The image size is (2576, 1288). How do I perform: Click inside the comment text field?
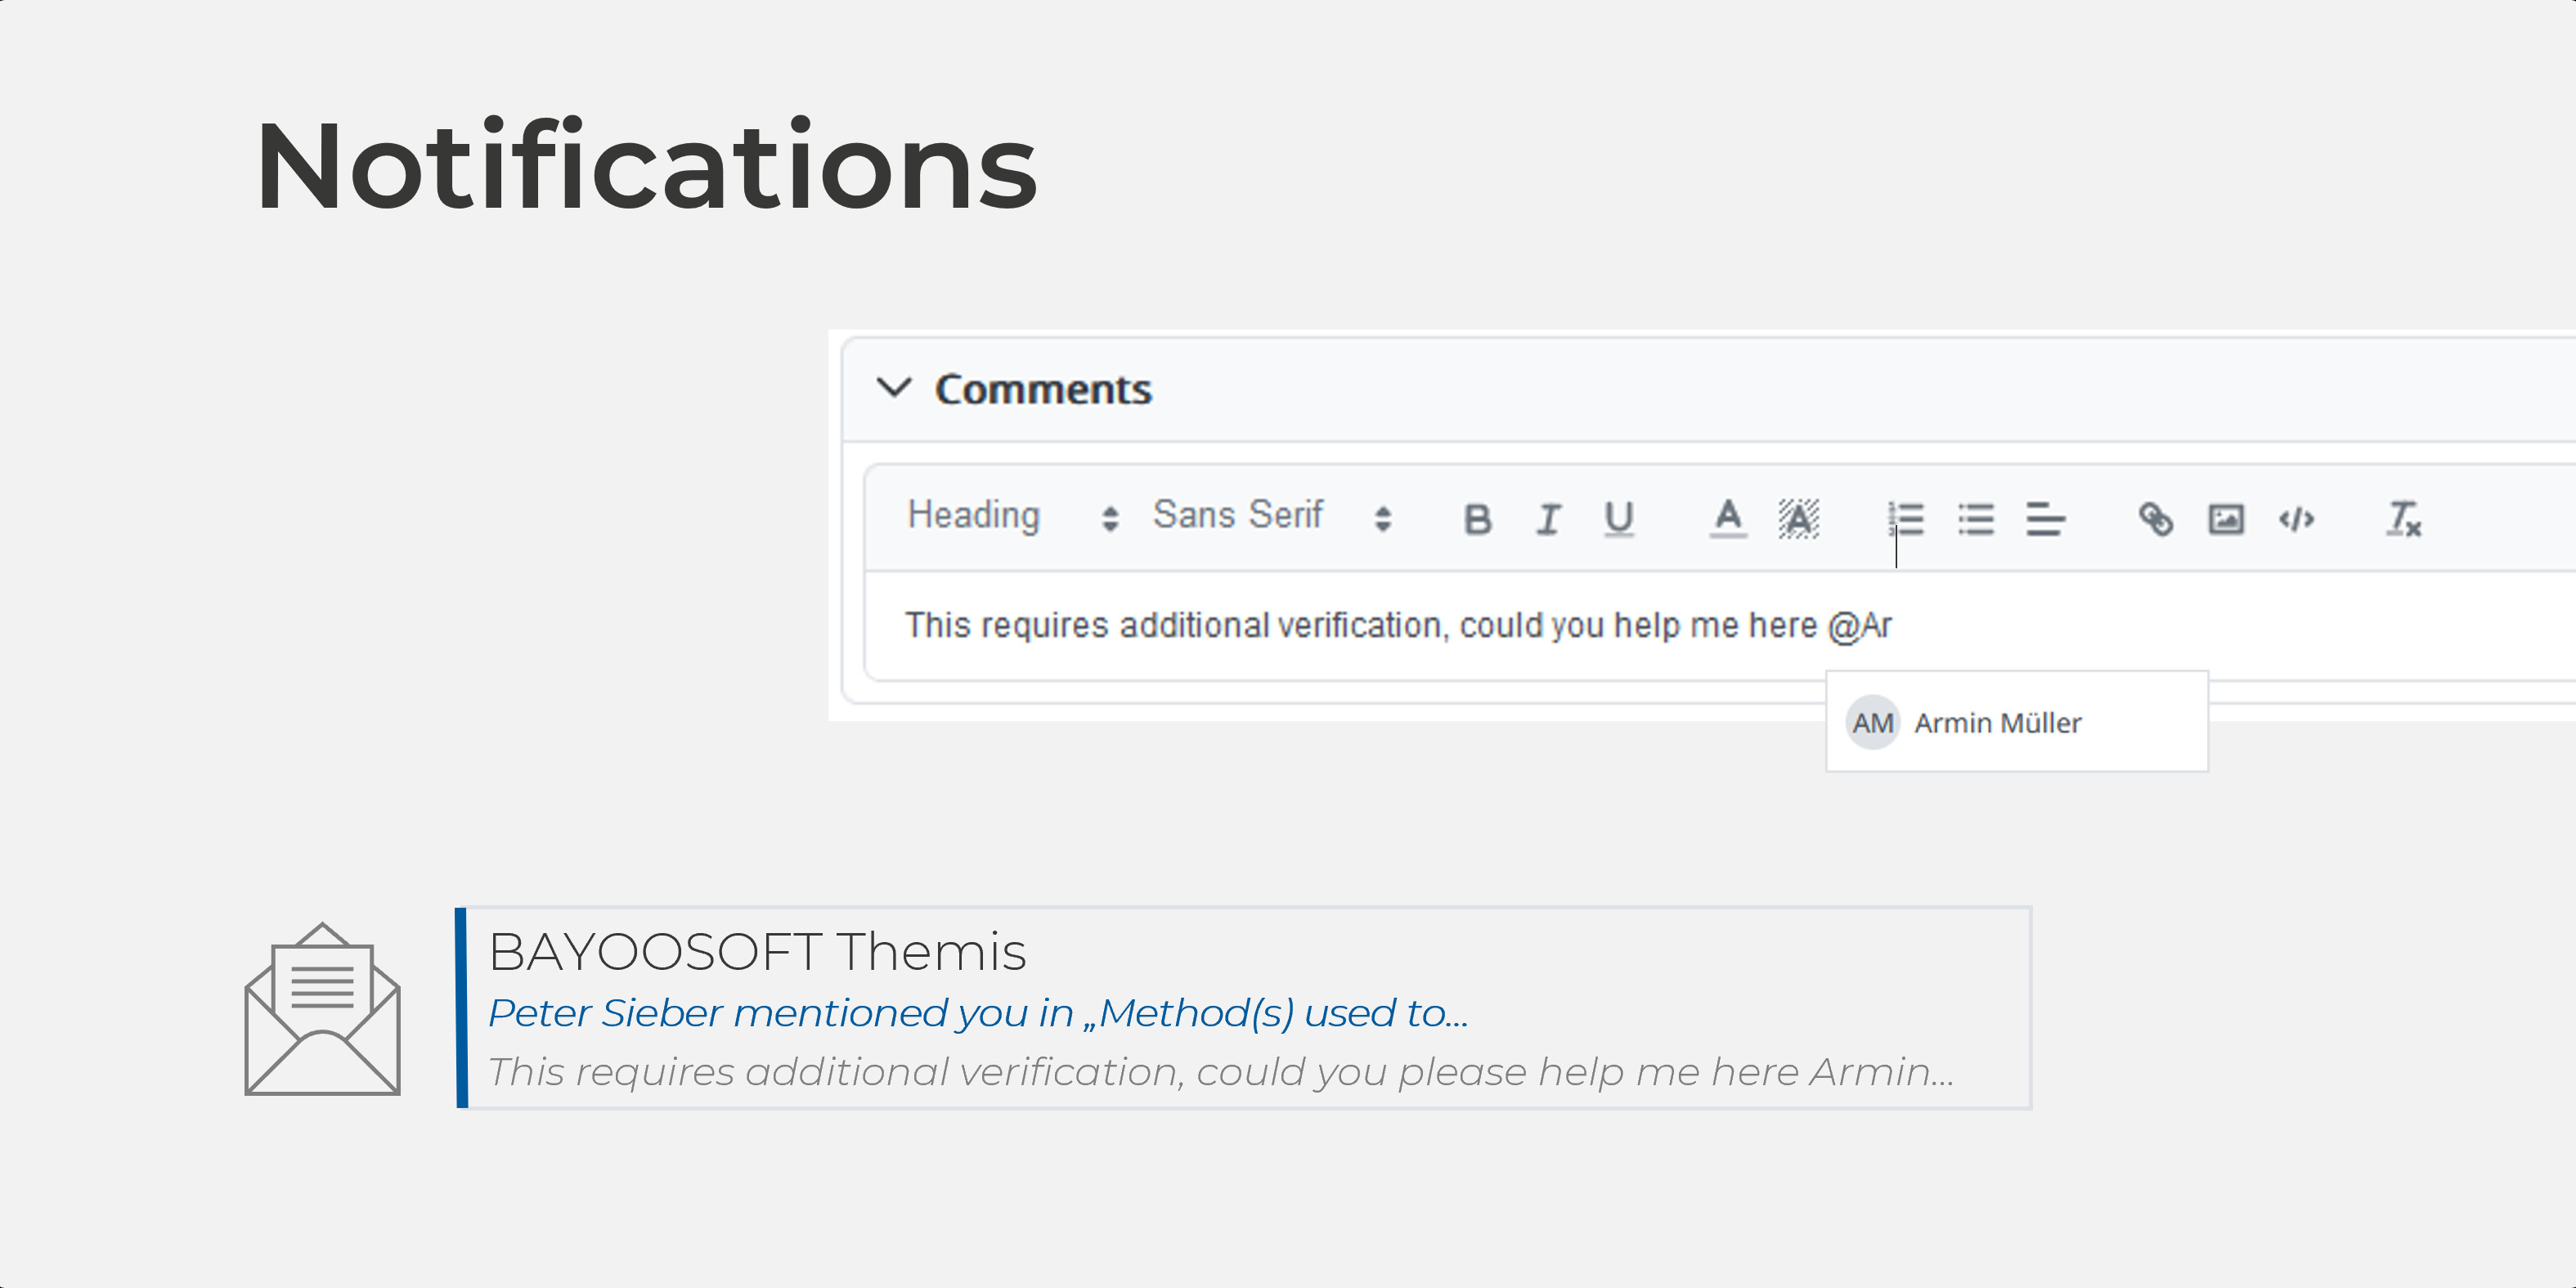(1400, 626)
